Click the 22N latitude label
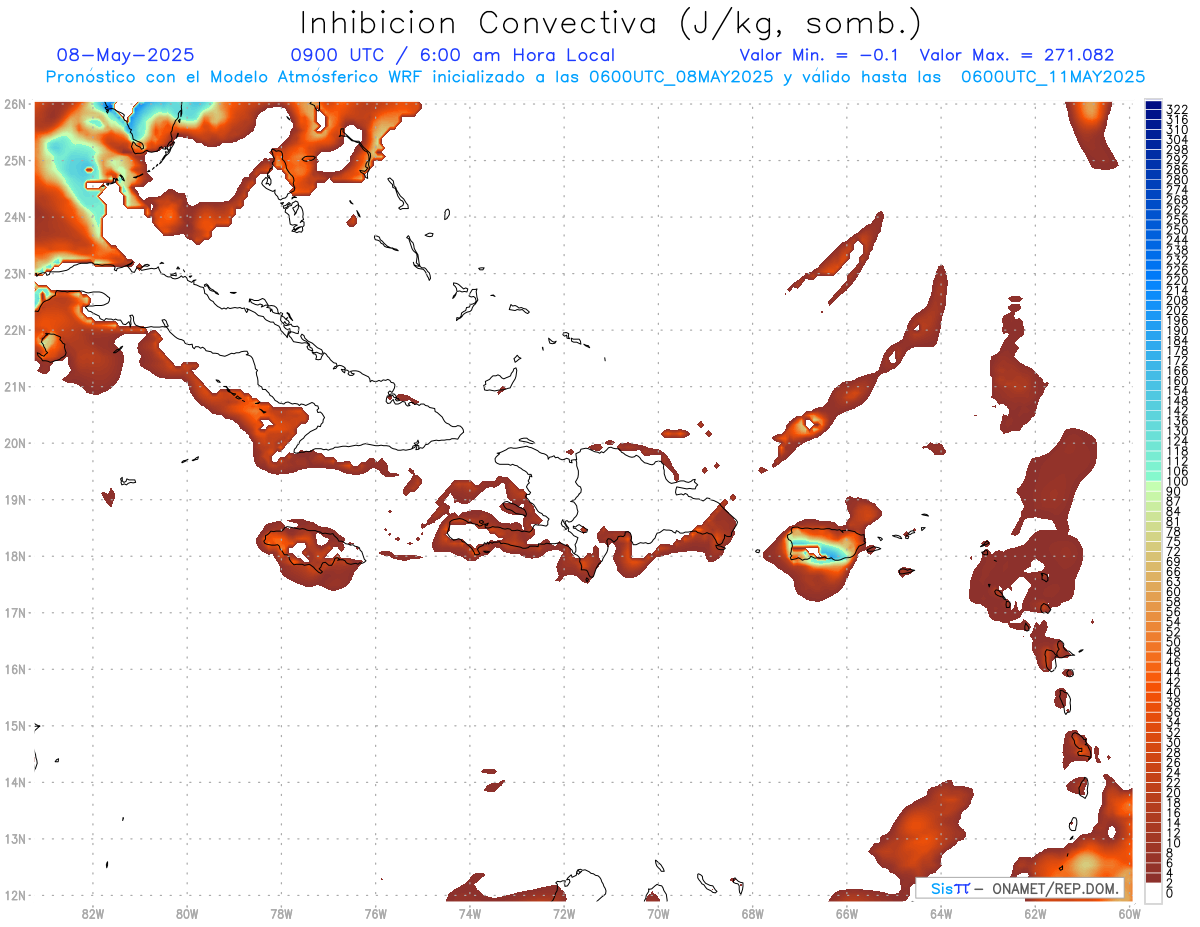The image size is (1200, 927). click(x=14, y=330)
